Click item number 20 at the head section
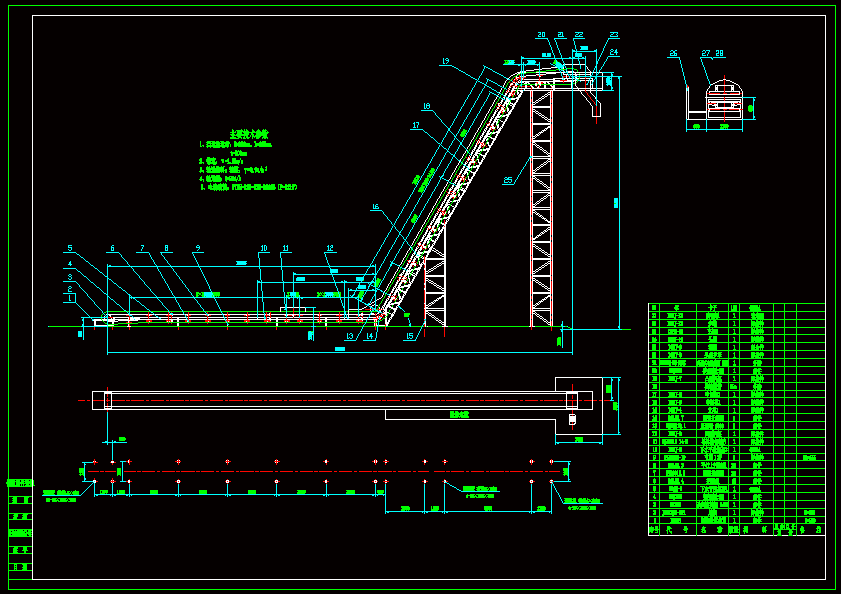 coord(541,35)
